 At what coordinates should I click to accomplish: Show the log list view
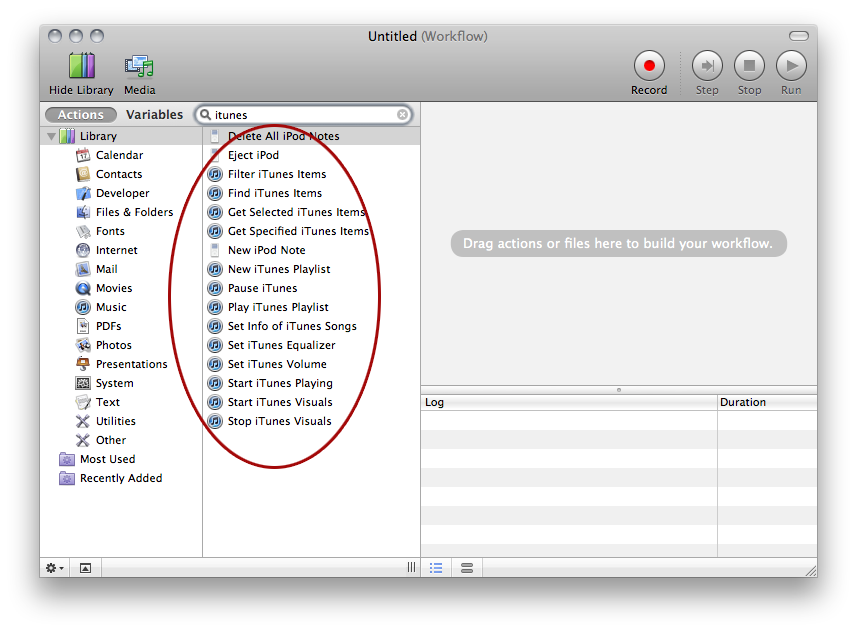(436, 568)
